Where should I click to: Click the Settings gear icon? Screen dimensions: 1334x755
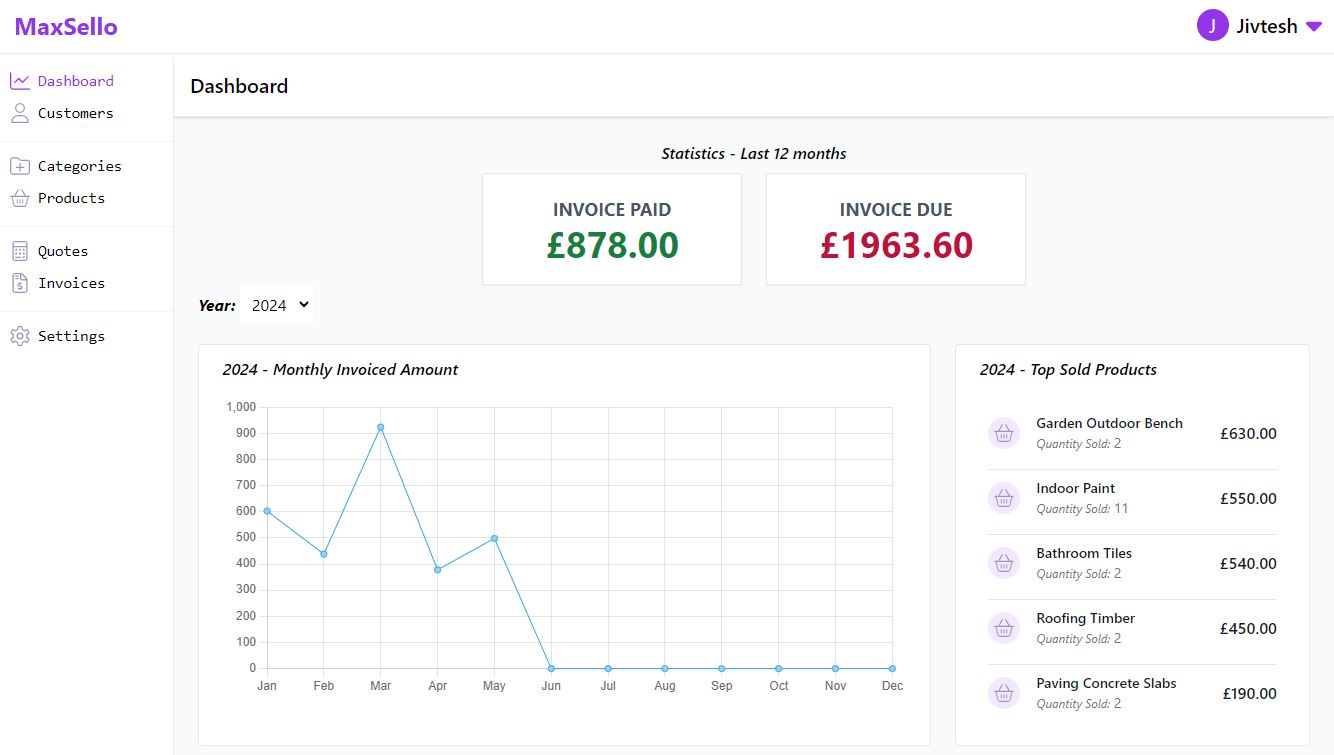[20, 336]
